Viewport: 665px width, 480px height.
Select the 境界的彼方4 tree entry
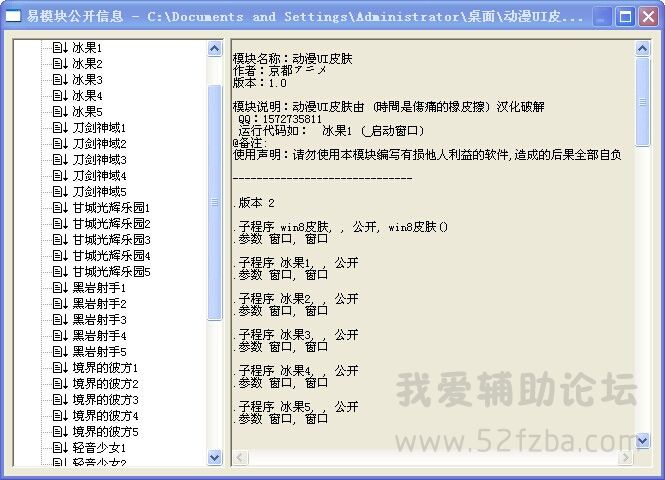click(105, 416)
